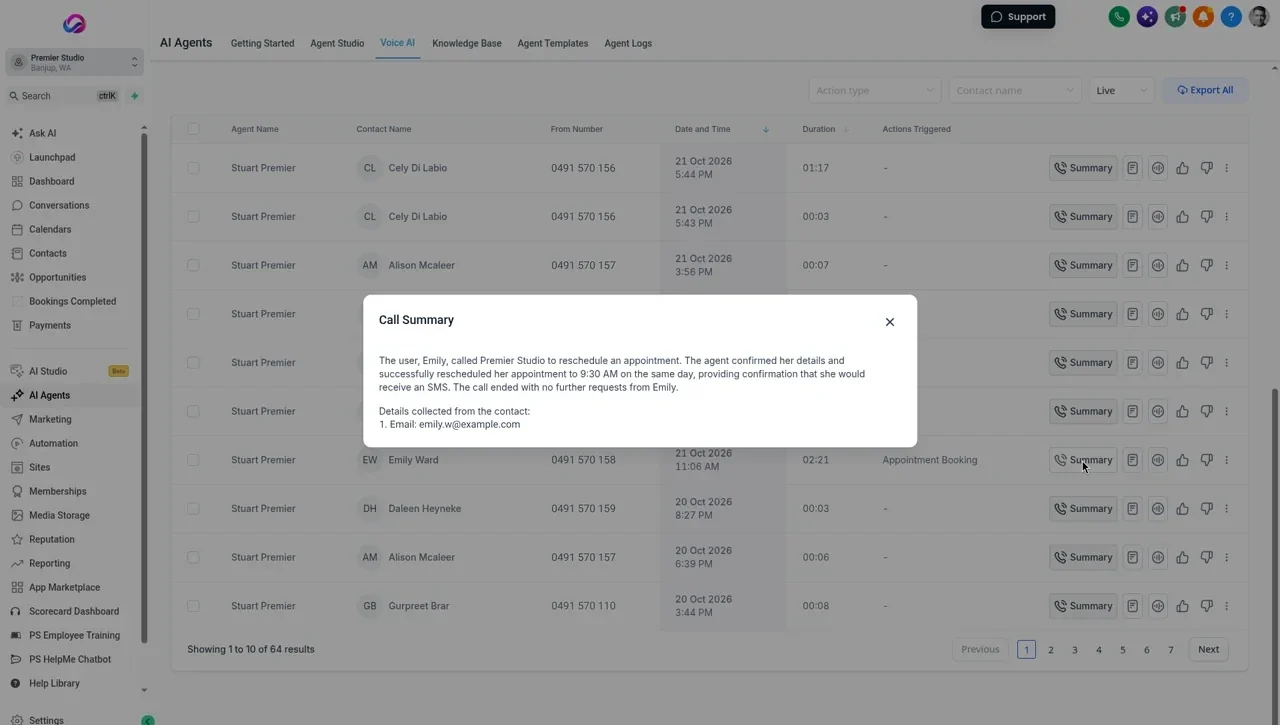1280x725 pixels.
Task: Open the Action type filter dropdown
Action: click(x=875, y=90)
